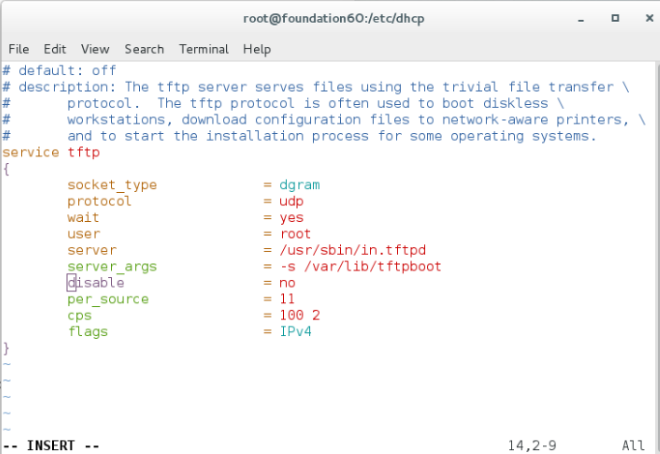Click the opening curly brace
The image size is (660, 454).
6,169
